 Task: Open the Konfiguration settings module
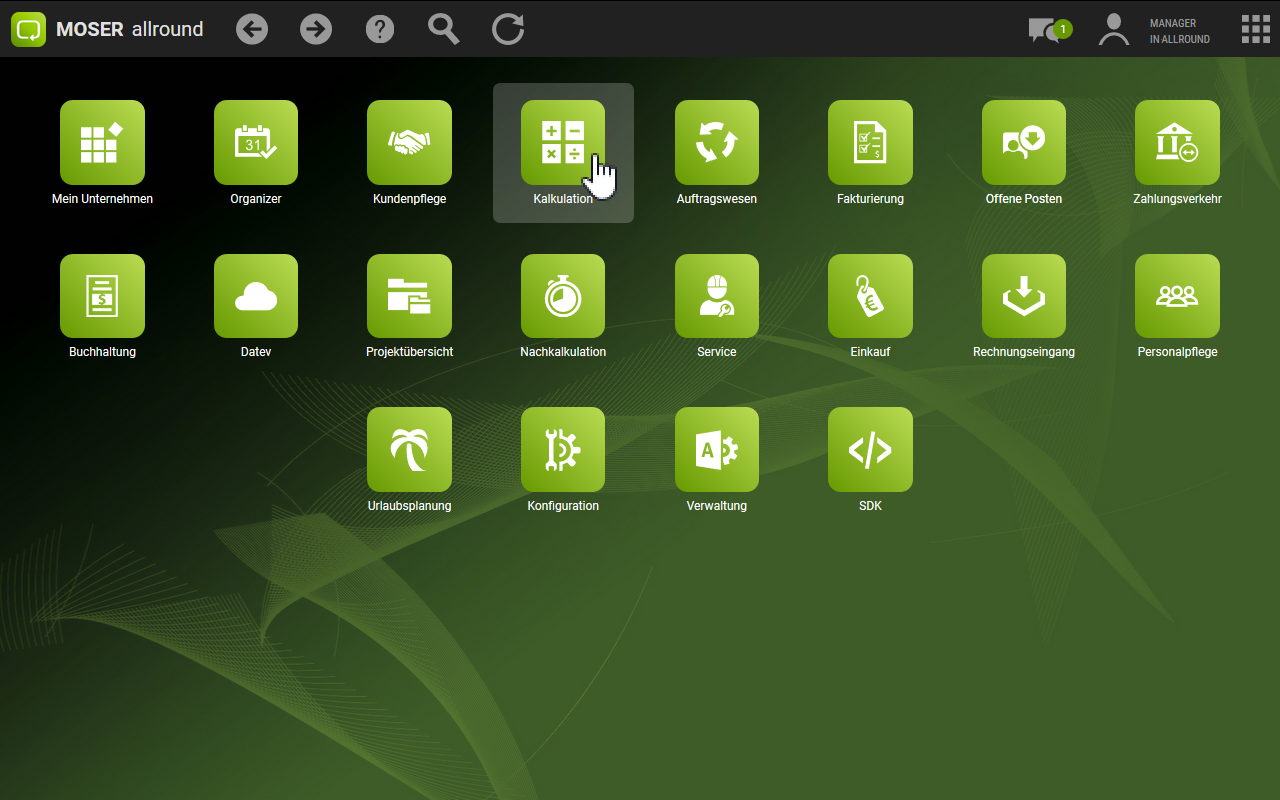pyautogui.click(x=563, y=450)
